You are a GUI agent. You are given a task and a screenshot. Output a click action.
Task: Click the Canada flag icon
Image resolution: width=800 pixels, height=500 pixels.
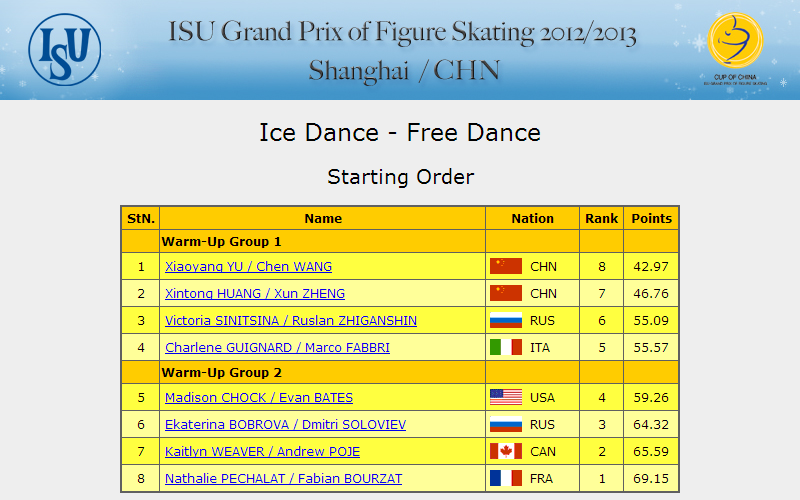(x=506, y=452)
